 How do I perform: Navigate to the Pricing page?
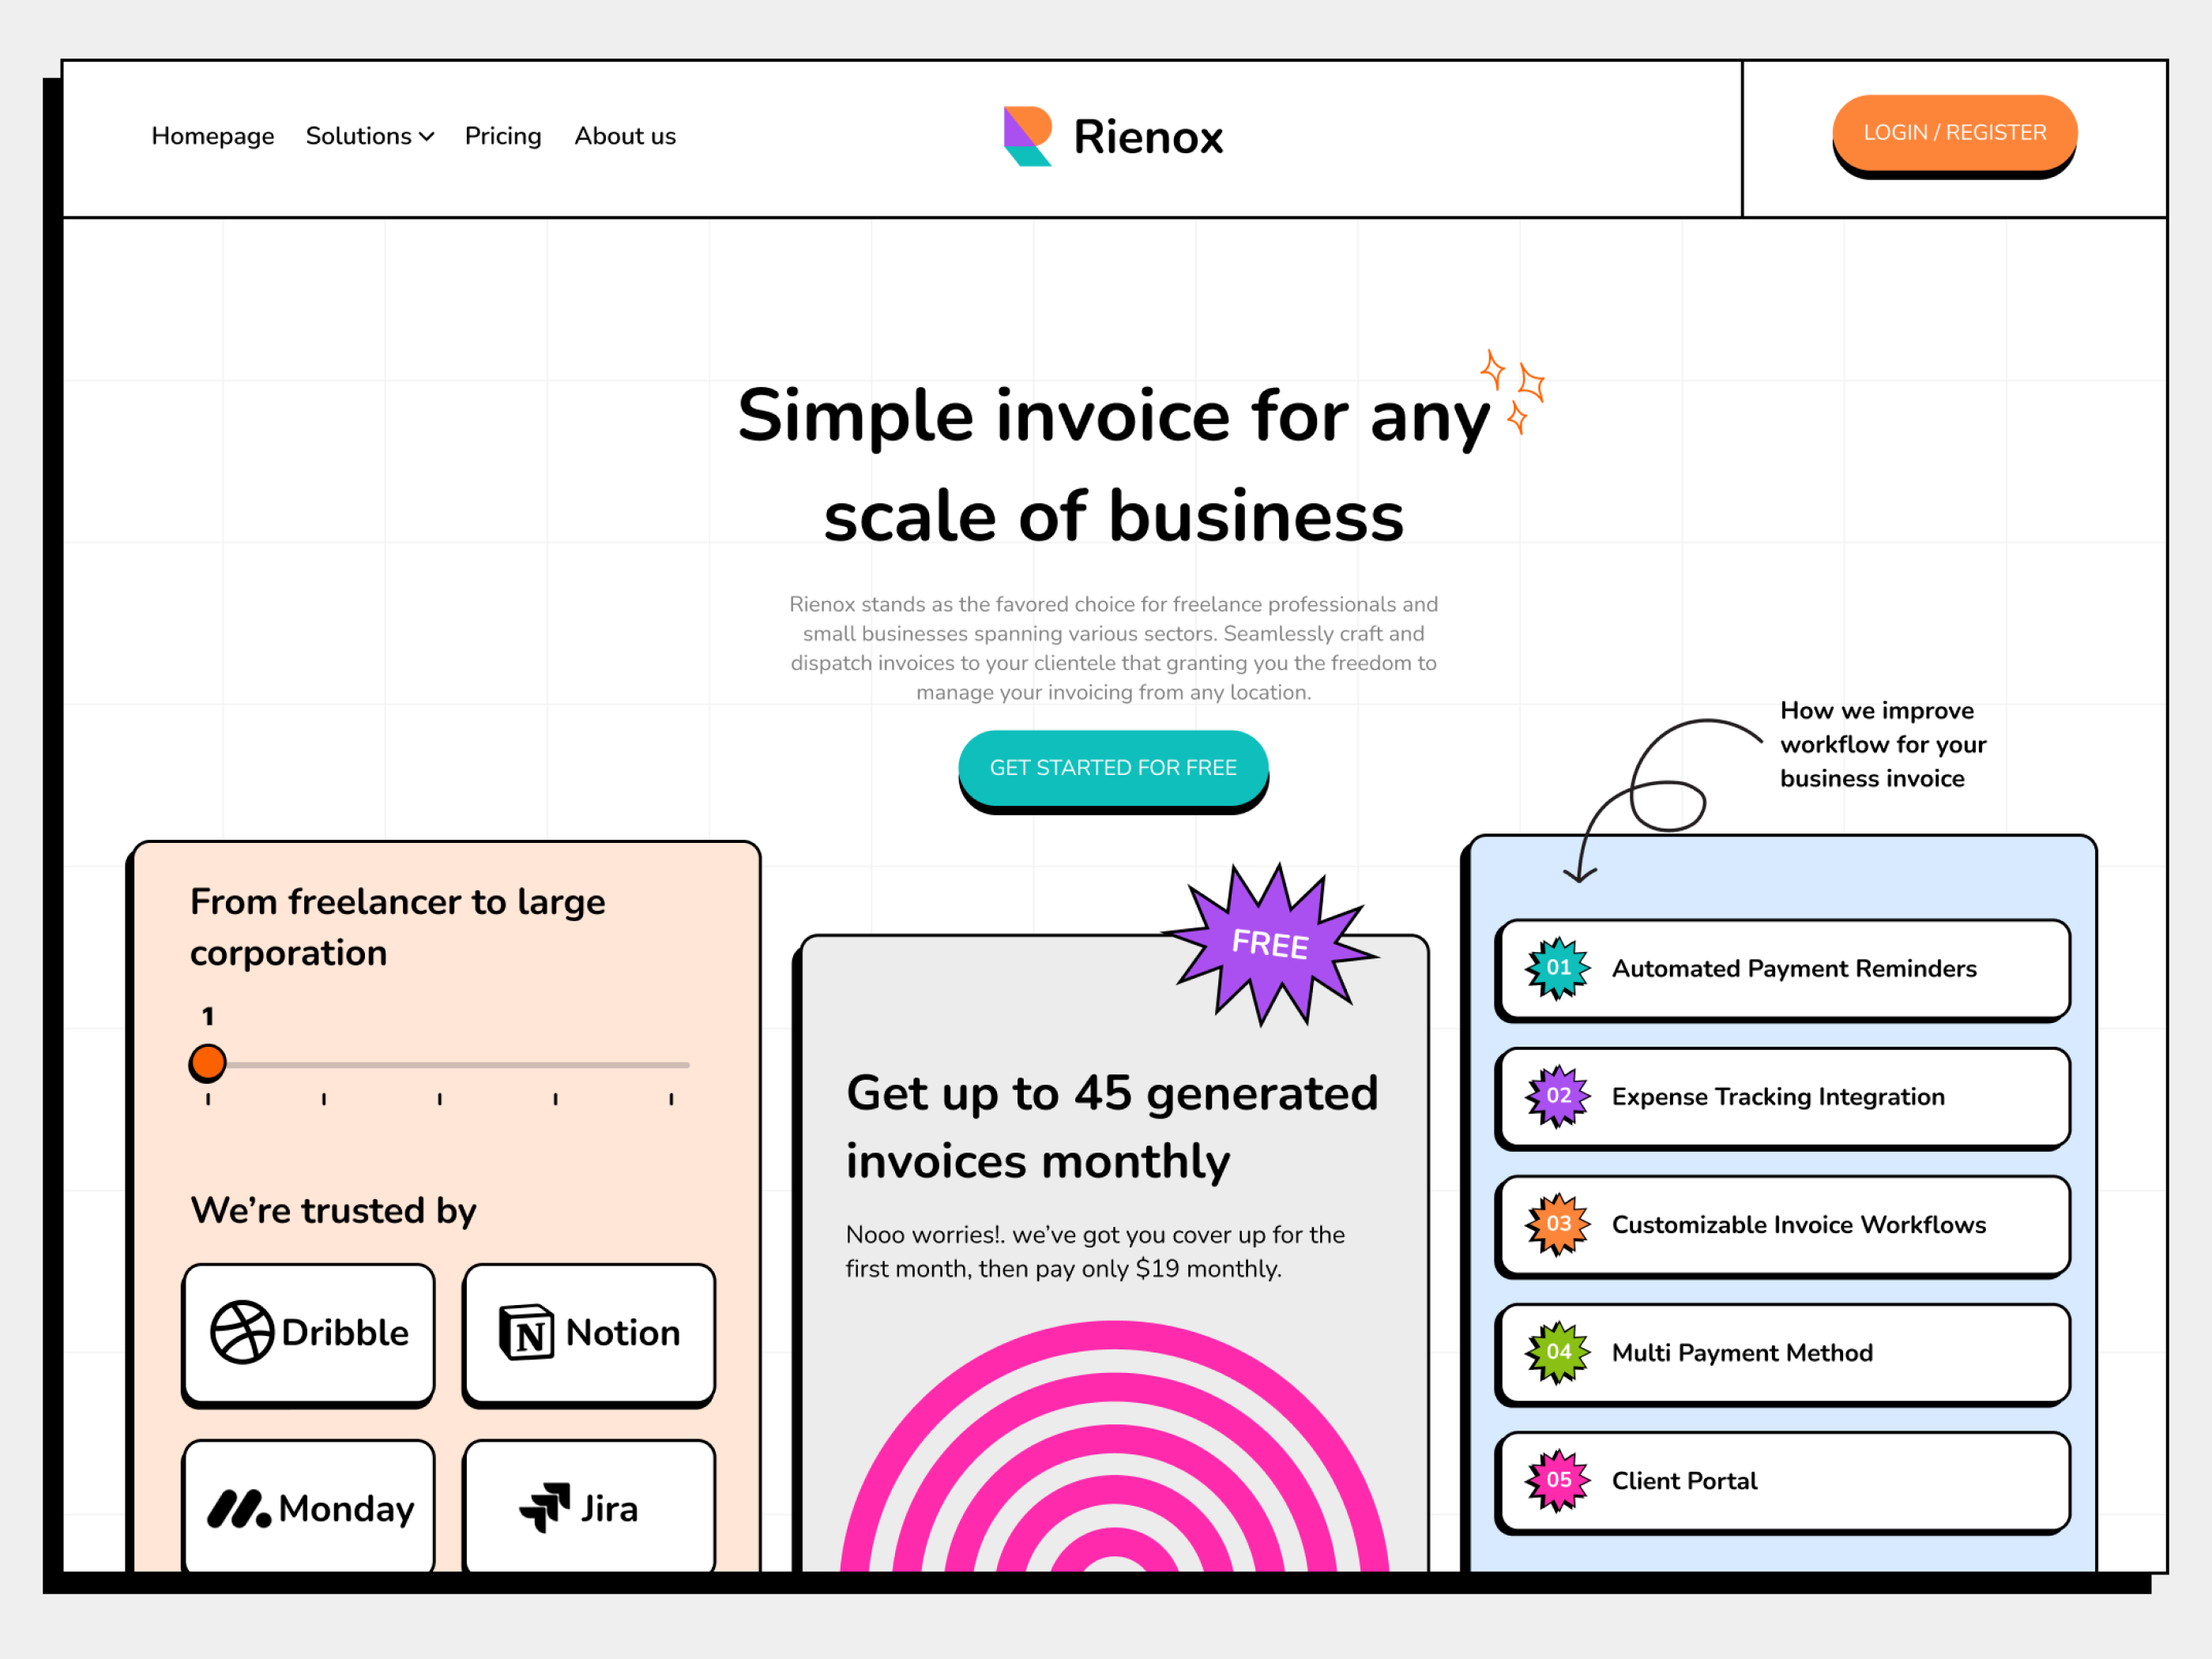point(503,136)
